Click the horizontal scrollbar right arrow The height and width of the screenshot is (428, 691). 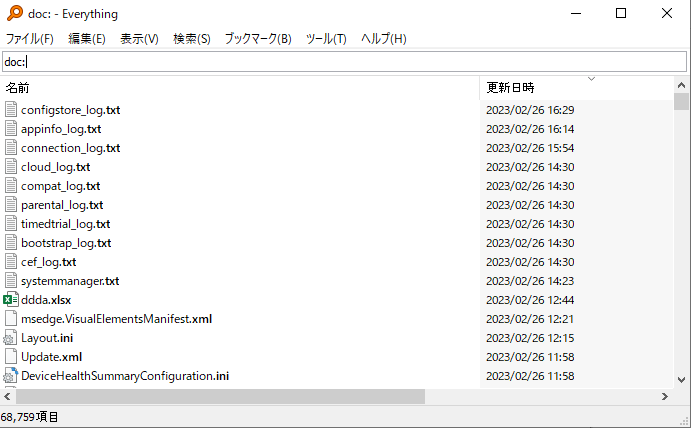coord(665,397)
